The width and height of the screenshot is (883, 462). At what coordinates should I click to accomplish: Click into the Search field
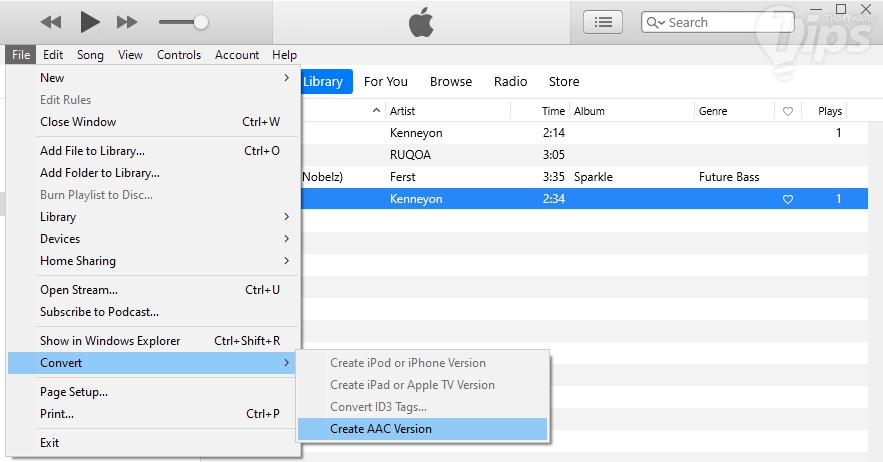click(717, 22)
